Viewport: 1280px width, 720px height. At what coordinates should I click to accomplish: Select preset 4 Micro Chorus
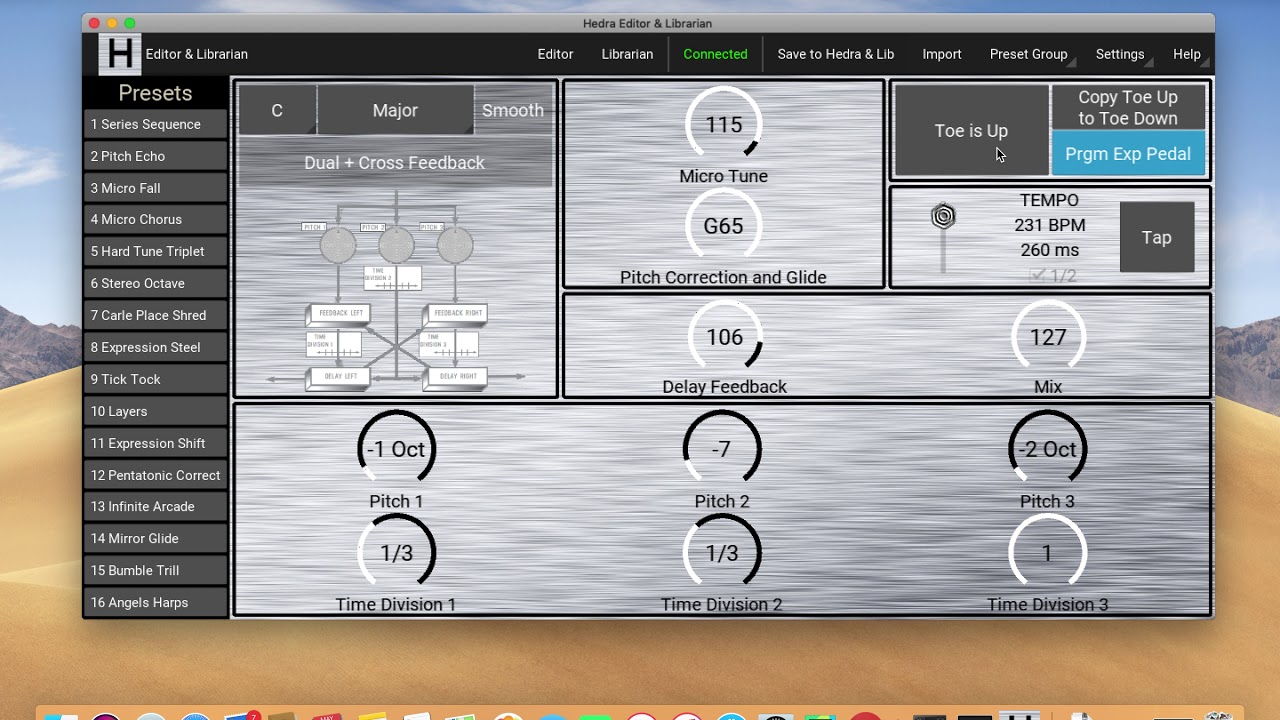coord(156,219)
